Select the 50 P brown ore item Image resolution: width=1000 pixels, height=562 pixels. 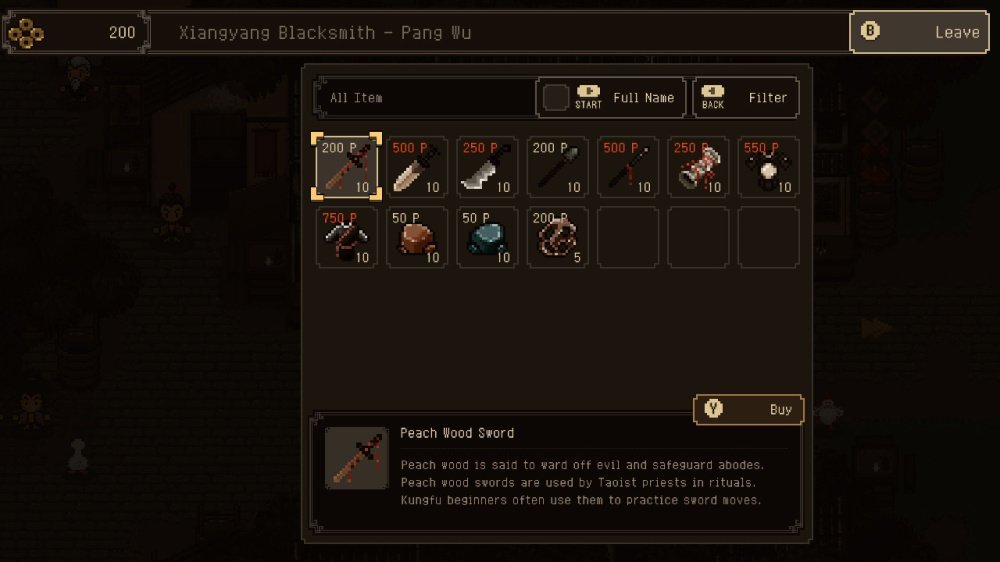416,237
